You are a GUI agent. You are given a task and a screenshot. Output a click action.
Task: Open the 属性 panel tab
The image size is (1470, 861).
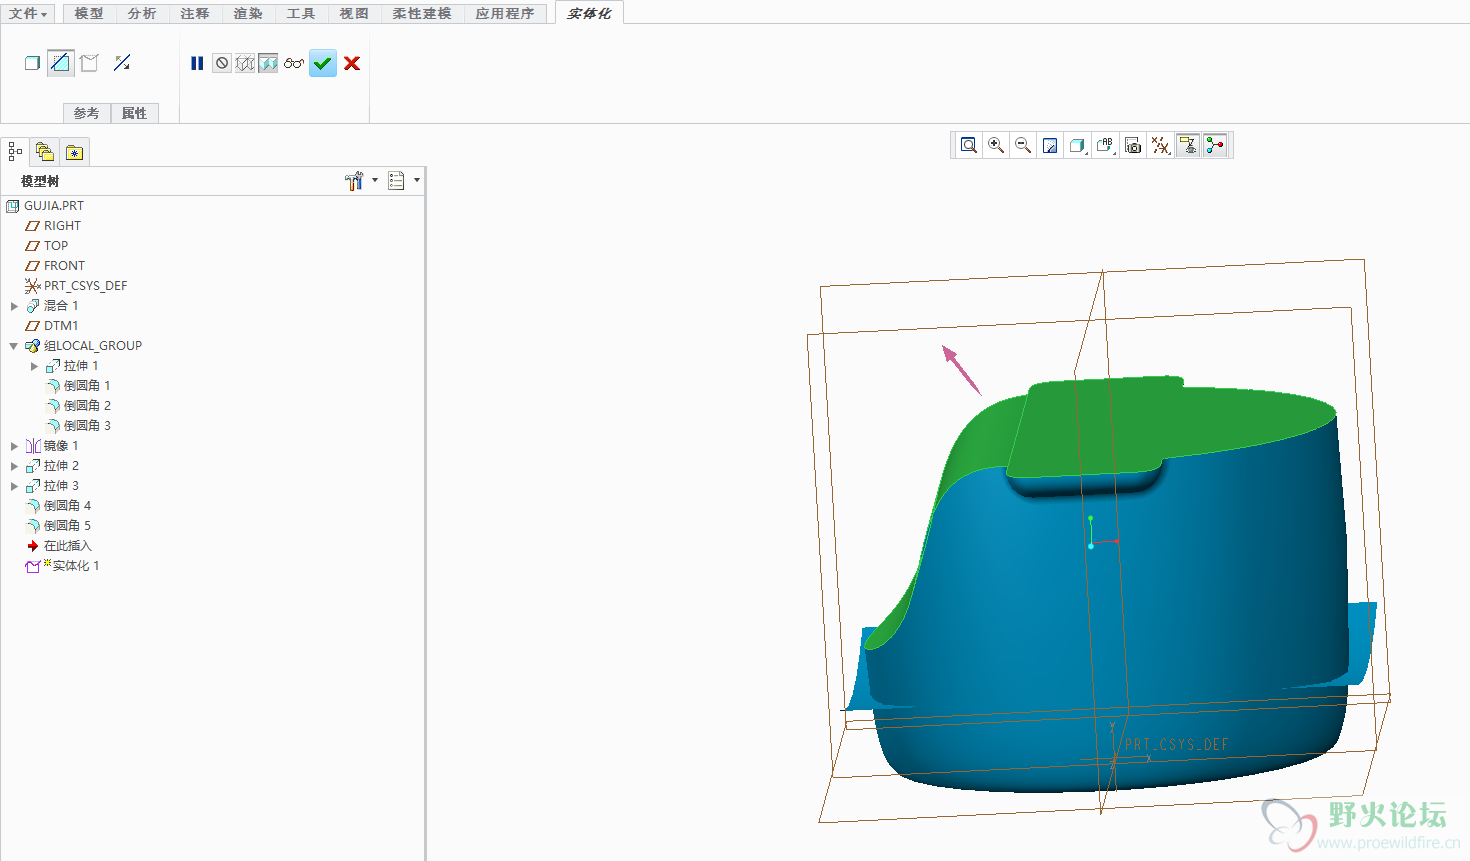[x=134, y=113]
